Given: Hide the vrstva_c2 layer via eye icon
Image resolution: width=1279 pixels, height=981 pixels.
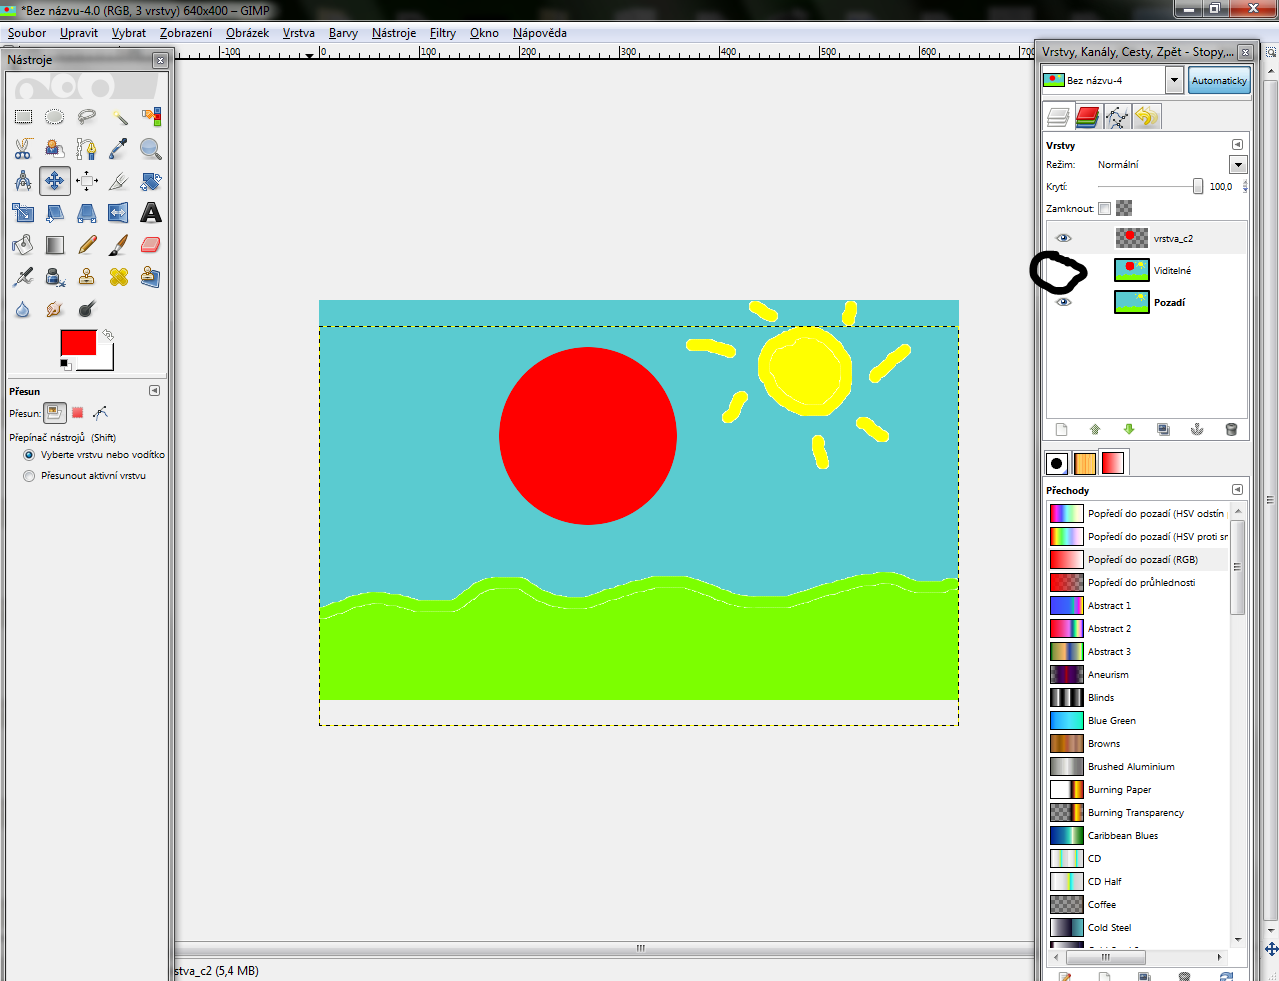Looking at the screenshot, I should tap(1064, 238).
